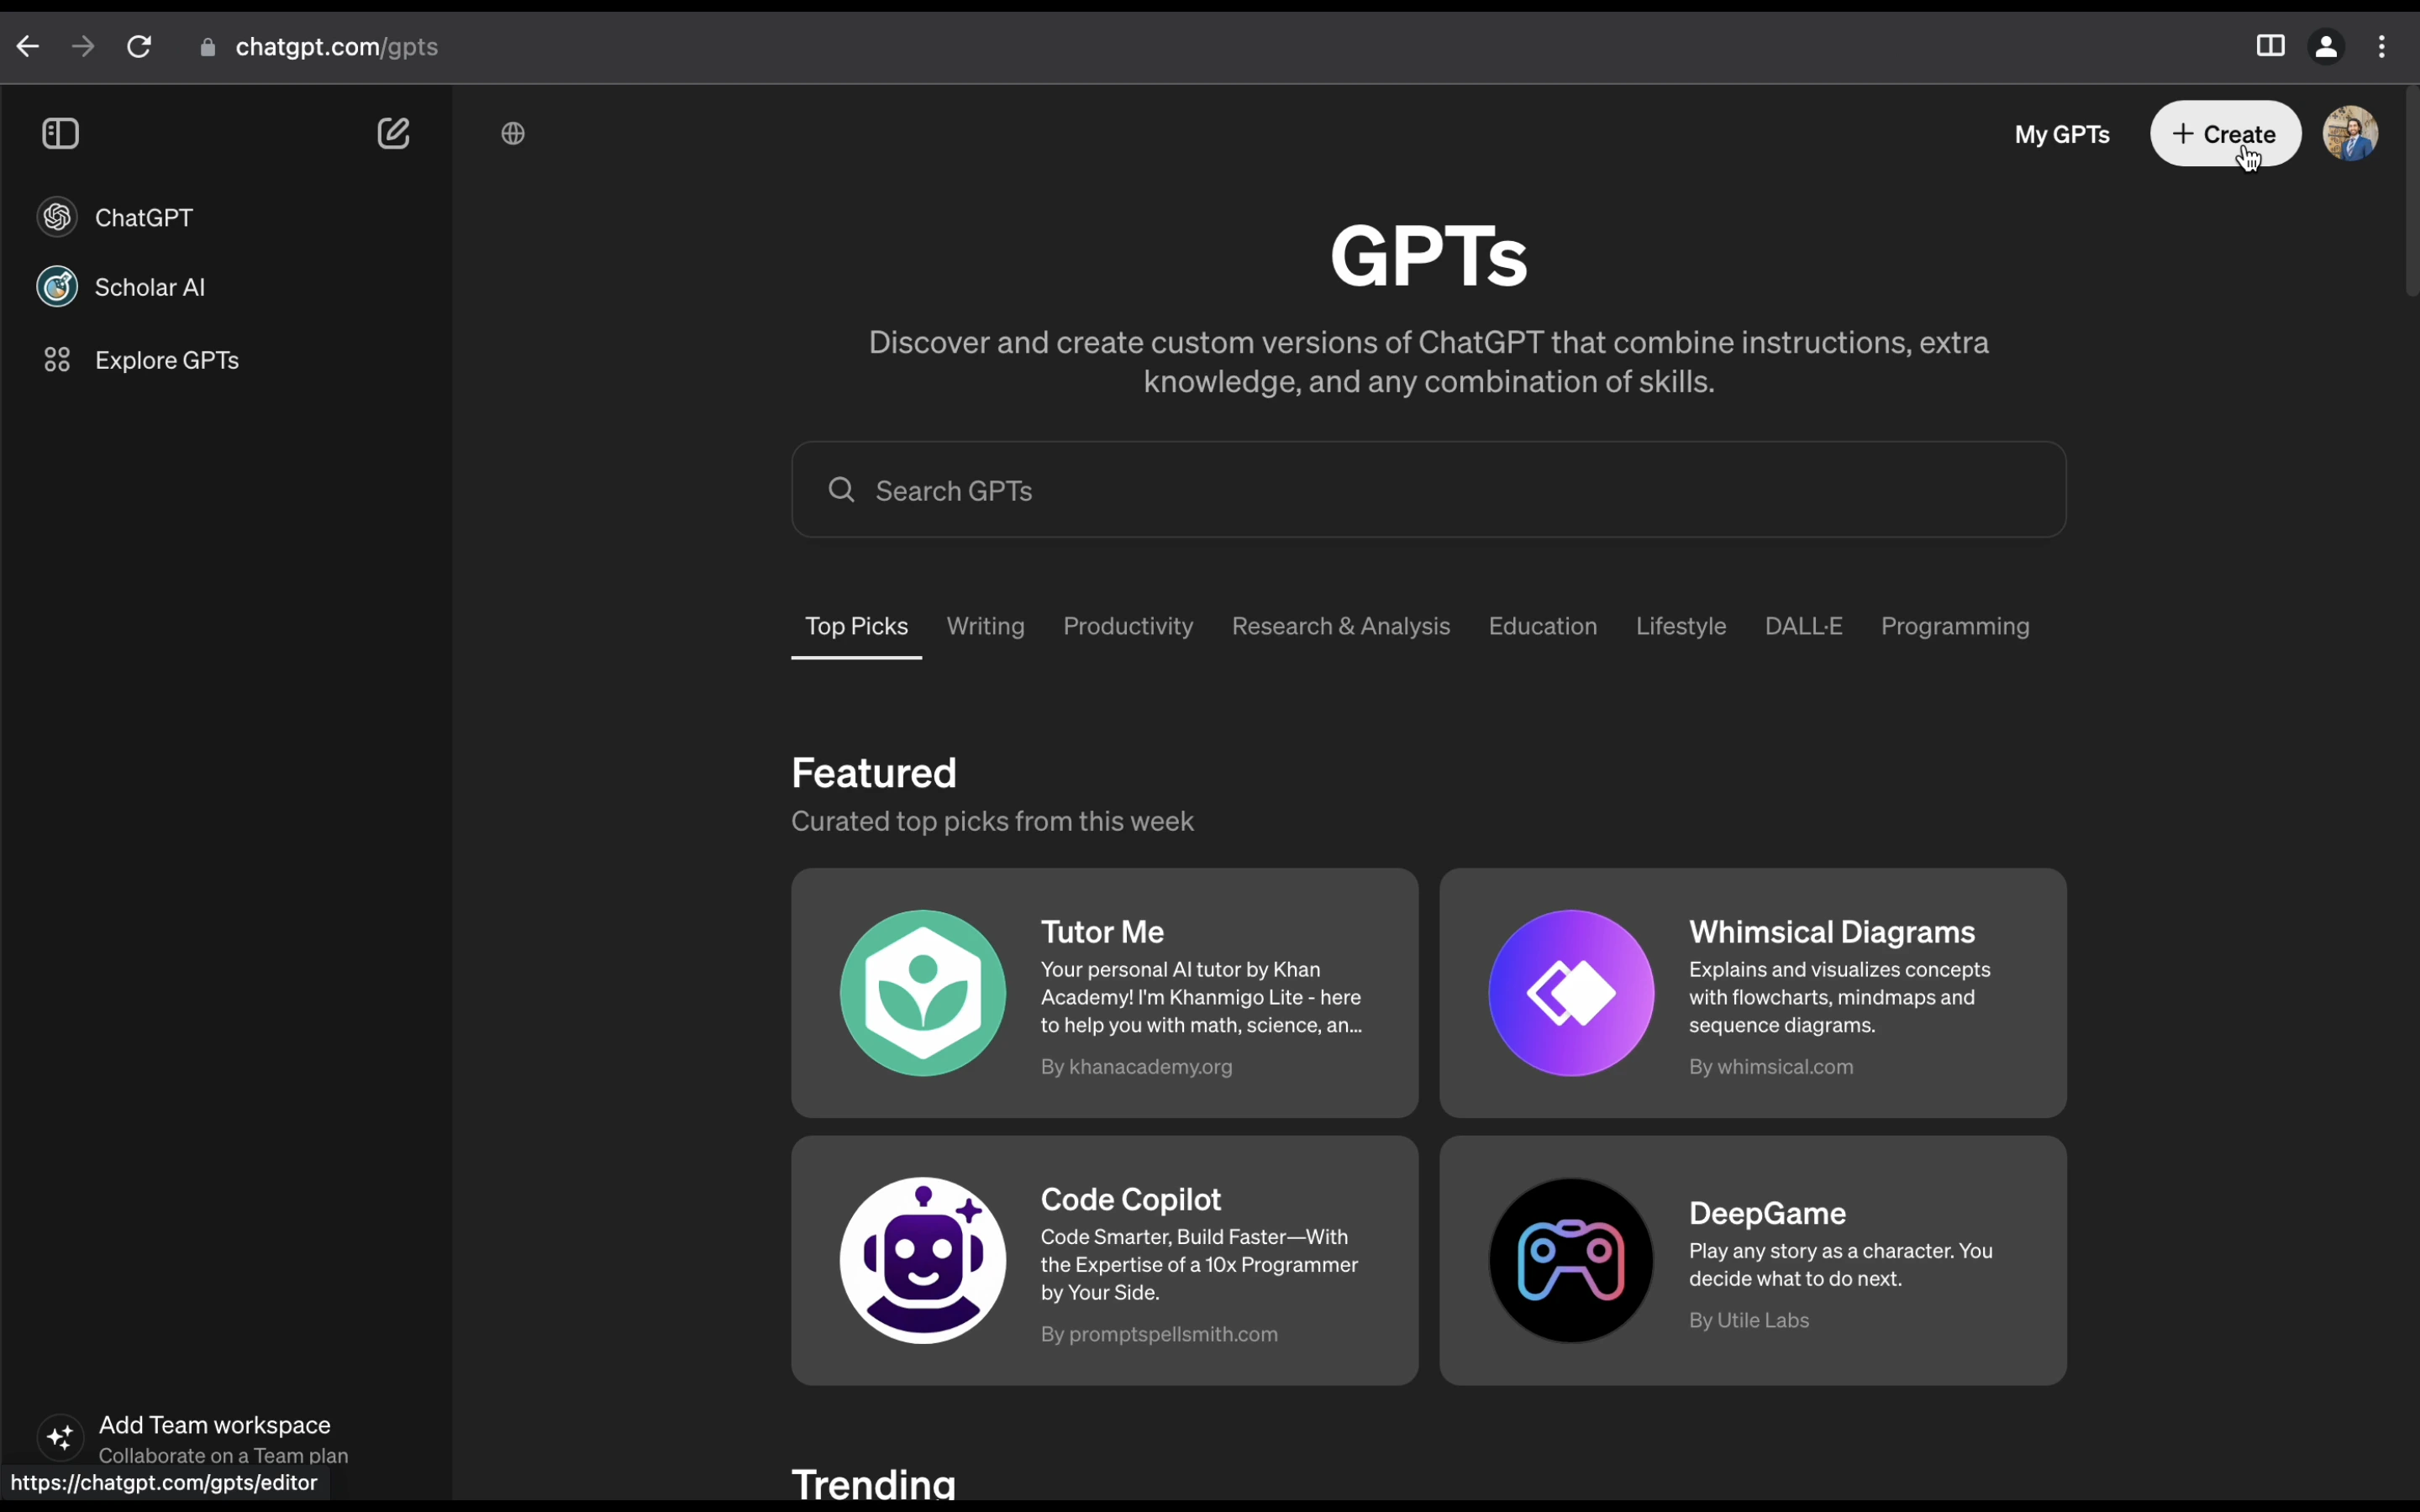Click Add Team workspace

[215, 1425]
